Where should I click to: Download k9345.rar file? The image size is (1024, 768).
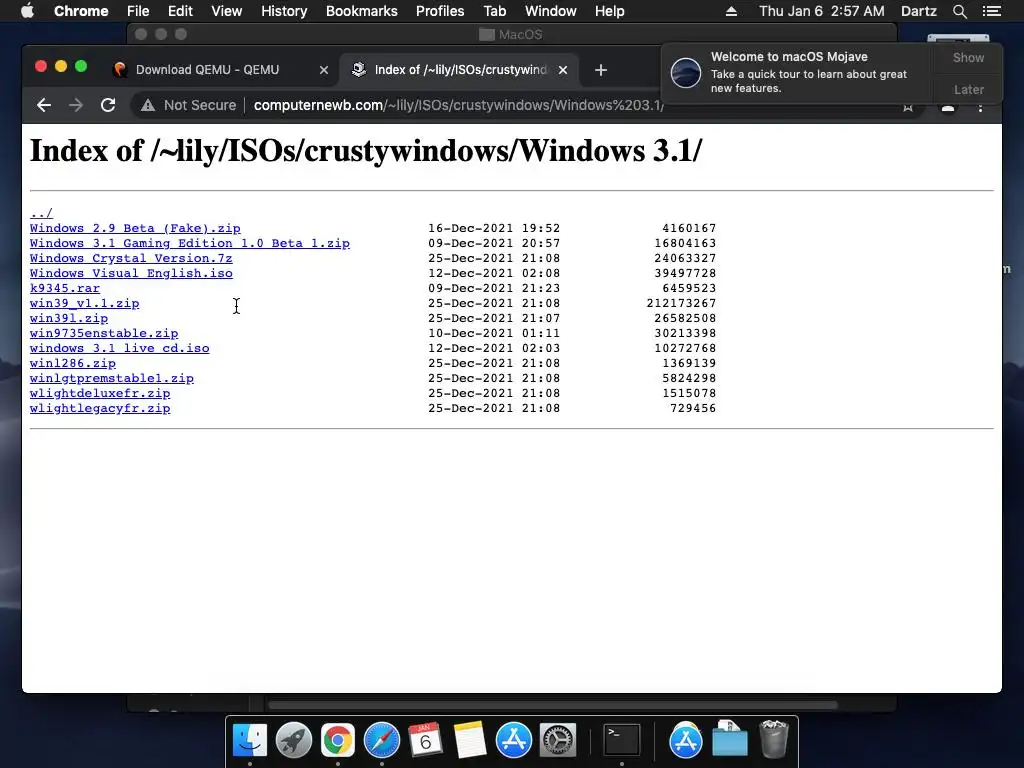click(x=65, y=289)
